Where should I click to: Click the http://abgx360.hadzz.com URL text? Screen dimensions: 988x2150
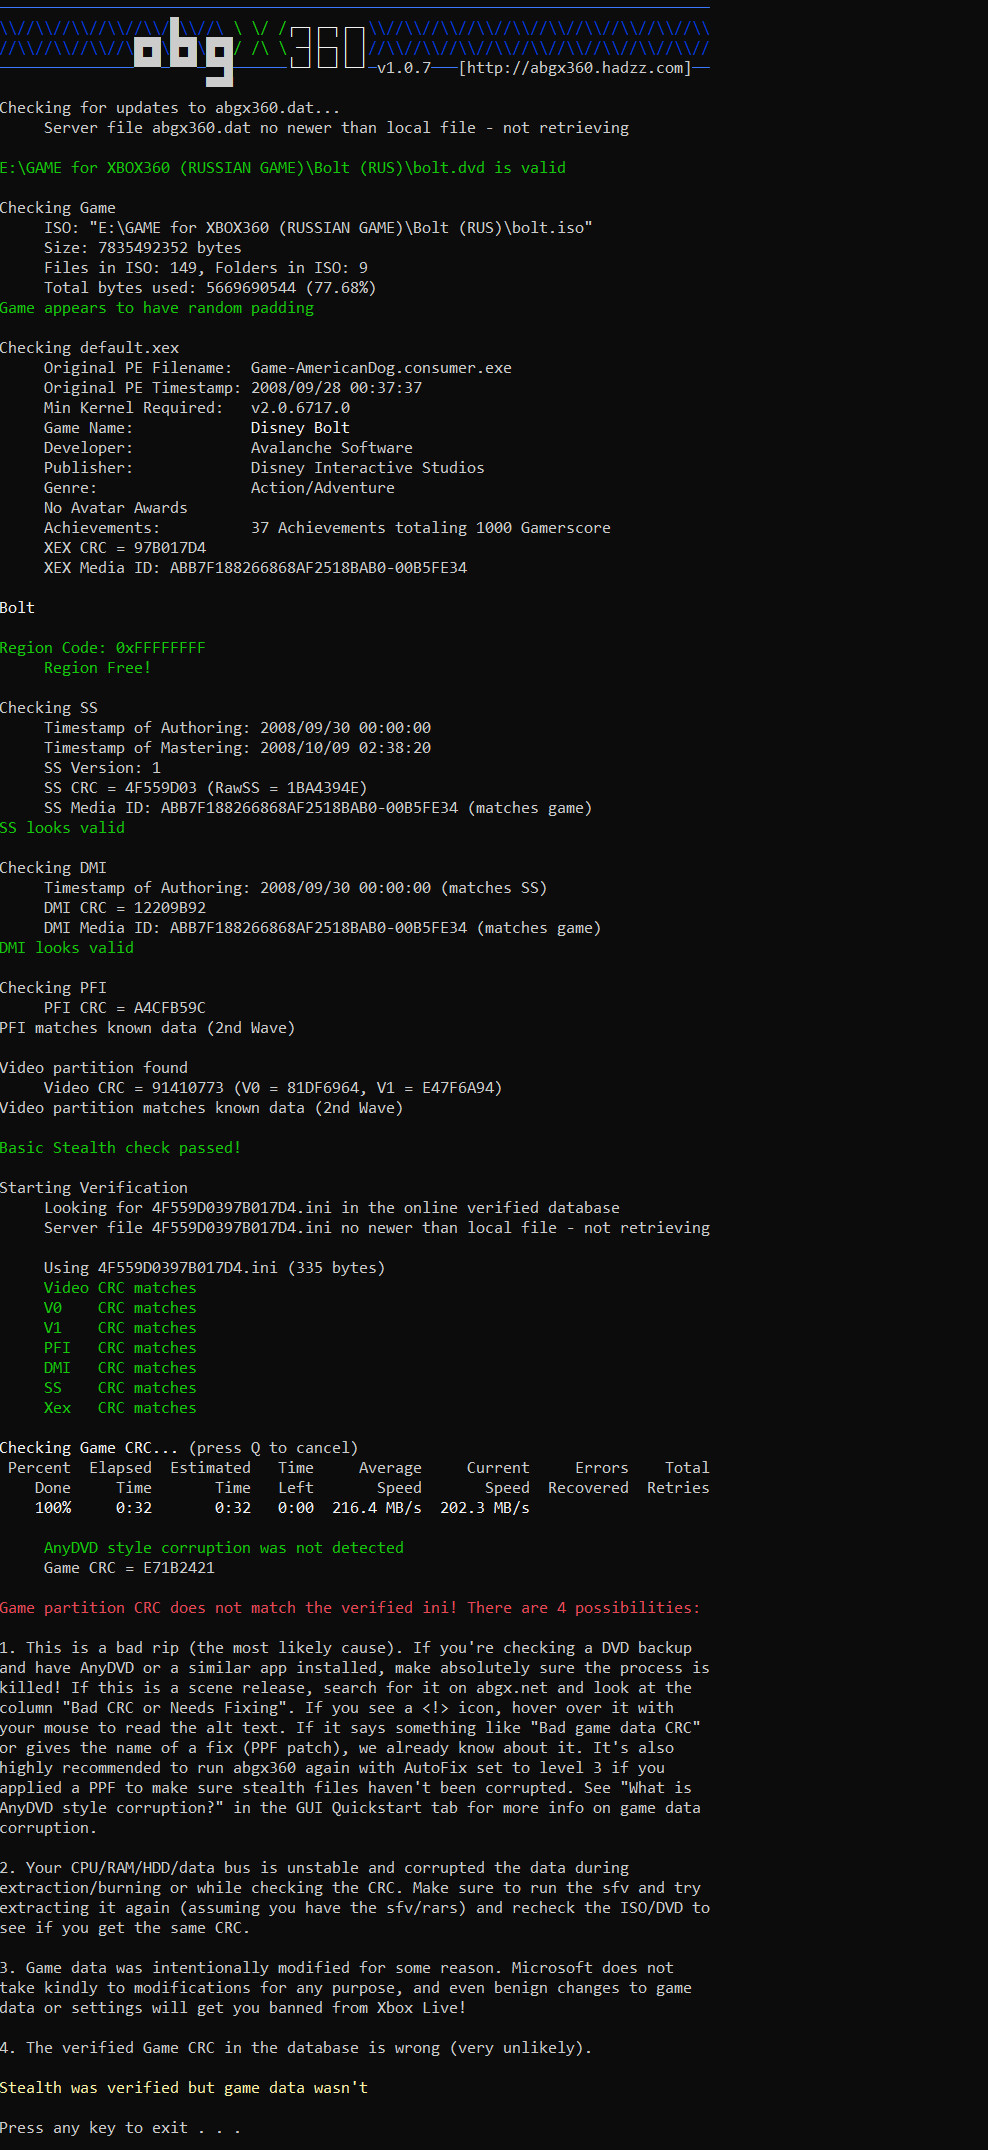[575, 68]
